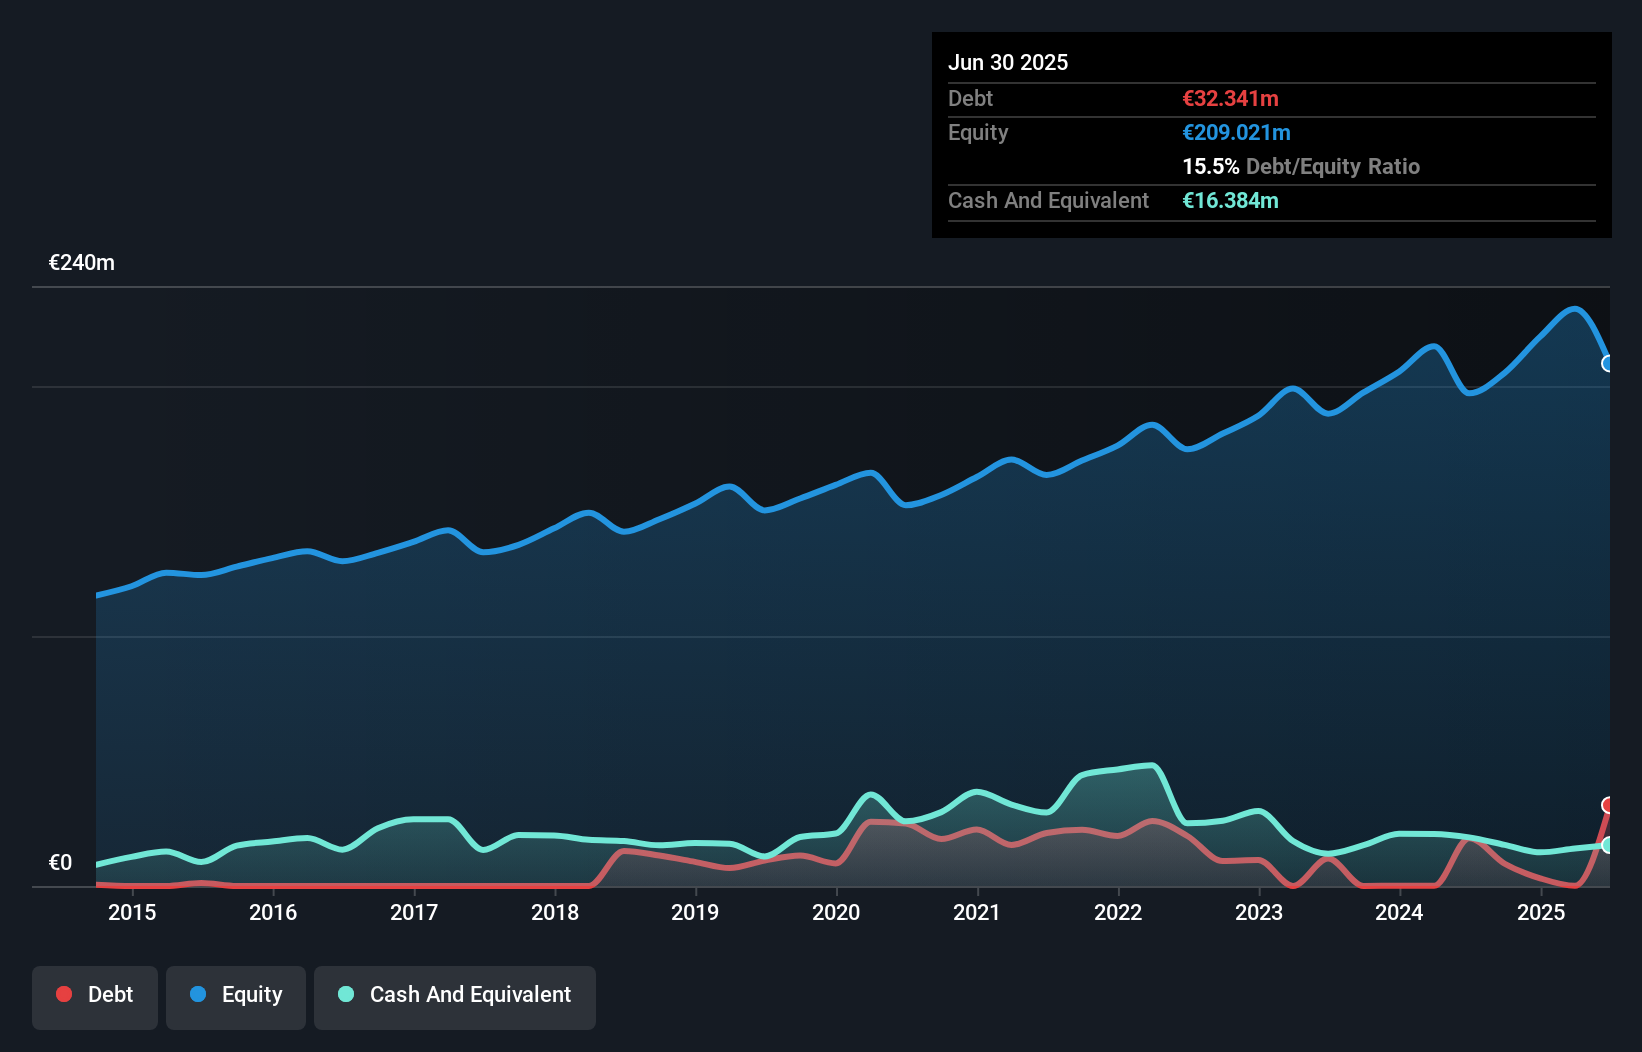
Task: Click the 2015 x-axis year label
Action: [x=132, y=912]
